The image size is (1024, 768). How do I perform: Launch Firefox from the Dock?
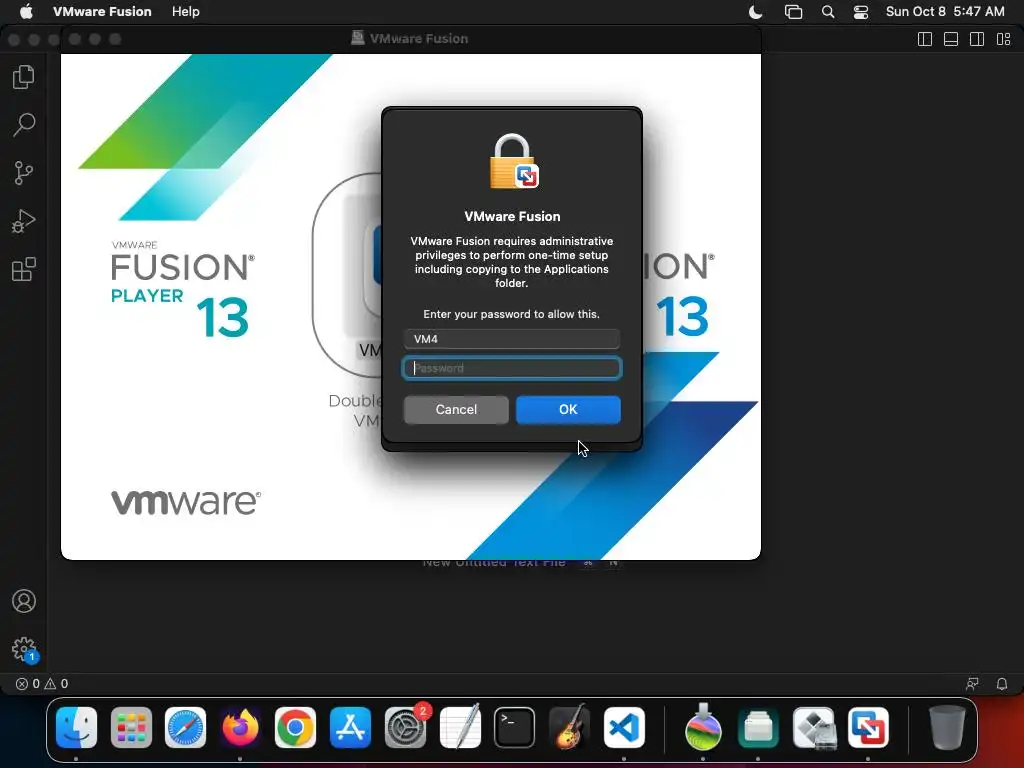coord(240,727)
